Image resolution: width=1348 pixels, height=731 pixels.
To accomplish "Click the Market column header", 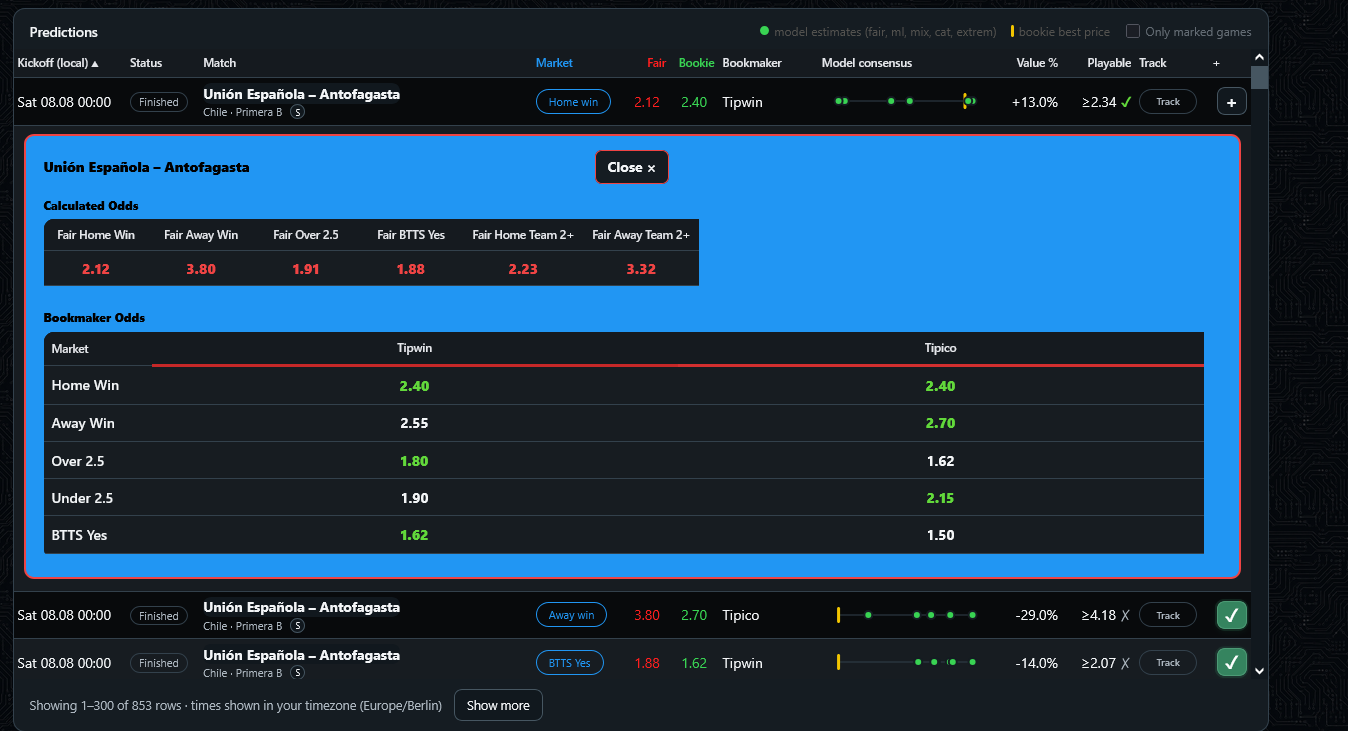I will (x=554, y=63).
